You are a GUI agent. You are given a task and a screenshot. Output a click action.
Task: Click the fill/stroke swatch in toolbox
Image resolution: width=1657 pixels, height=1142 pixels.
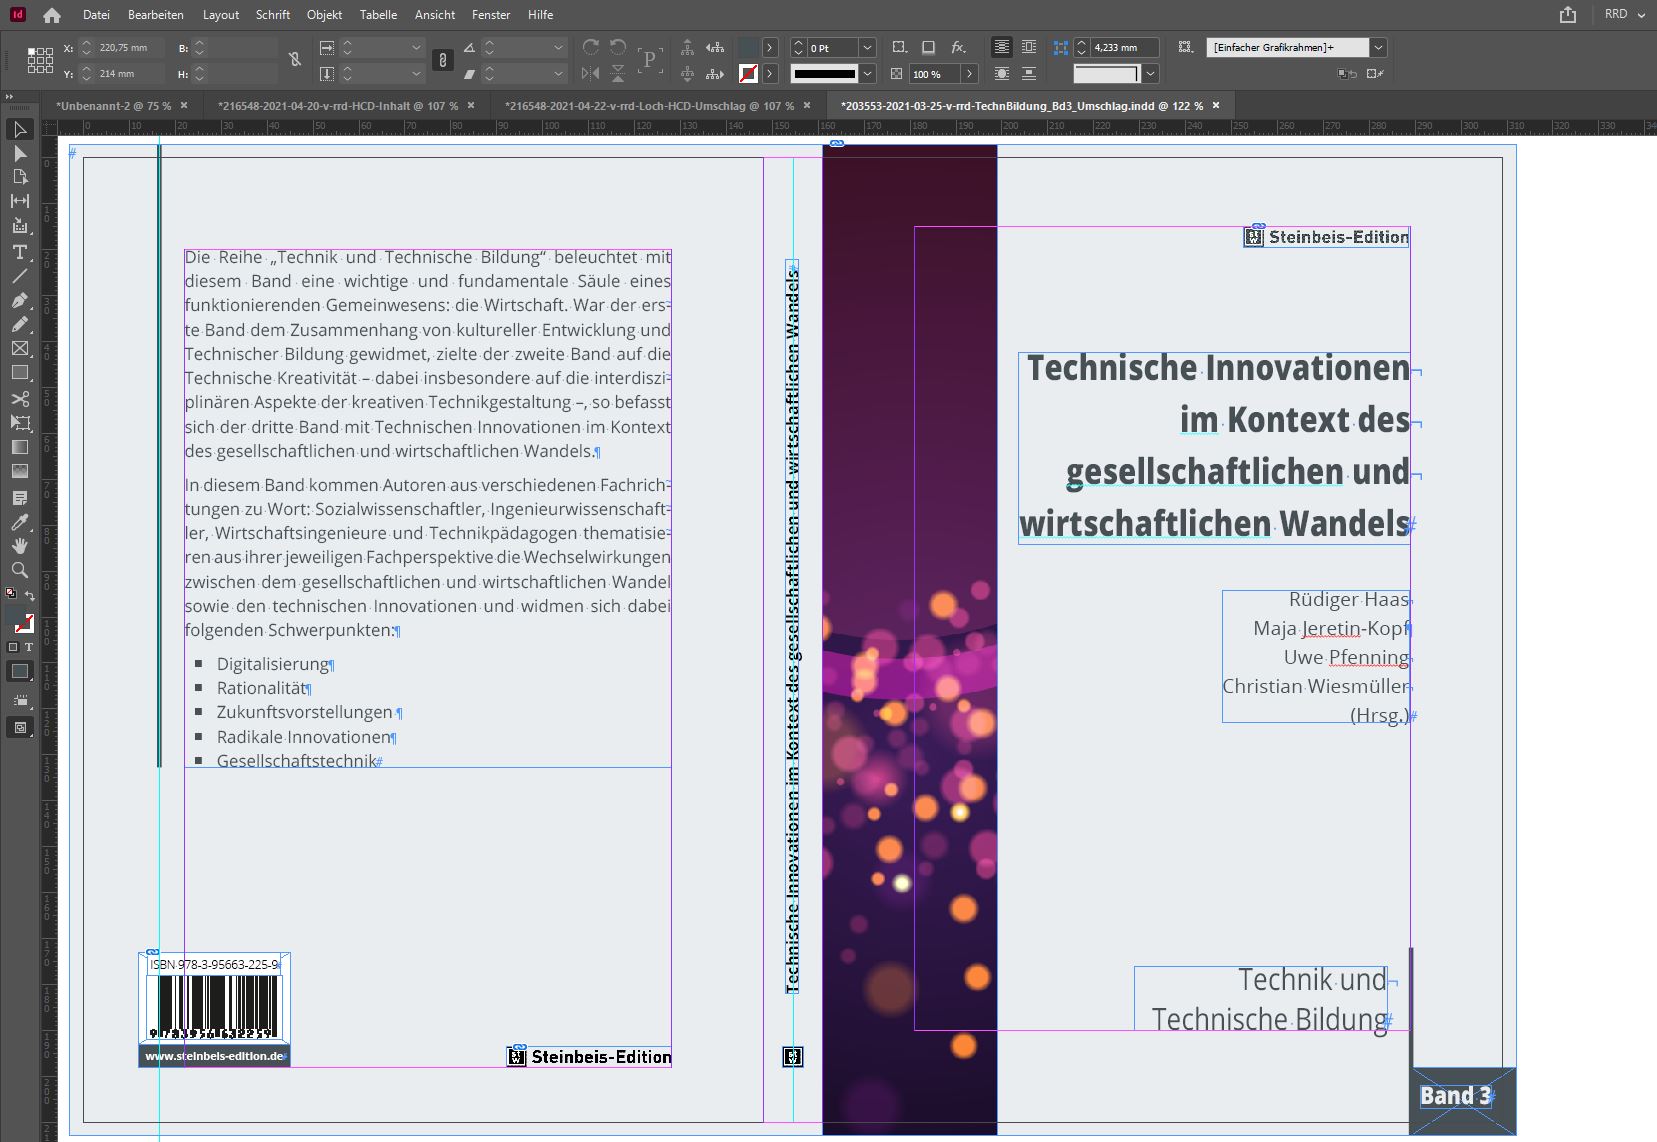click(x=19, y=620)
